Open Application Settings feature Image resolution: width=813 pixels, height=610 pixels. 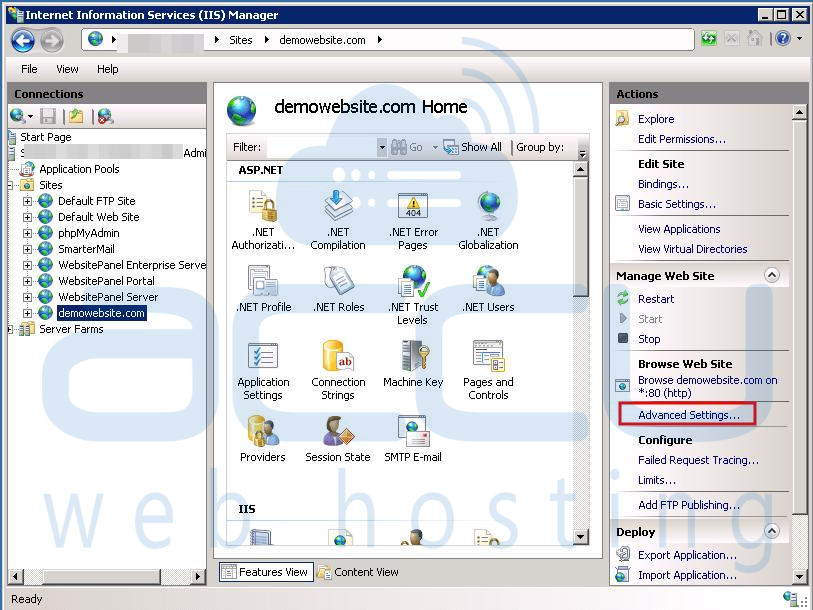tap(263, 370)
